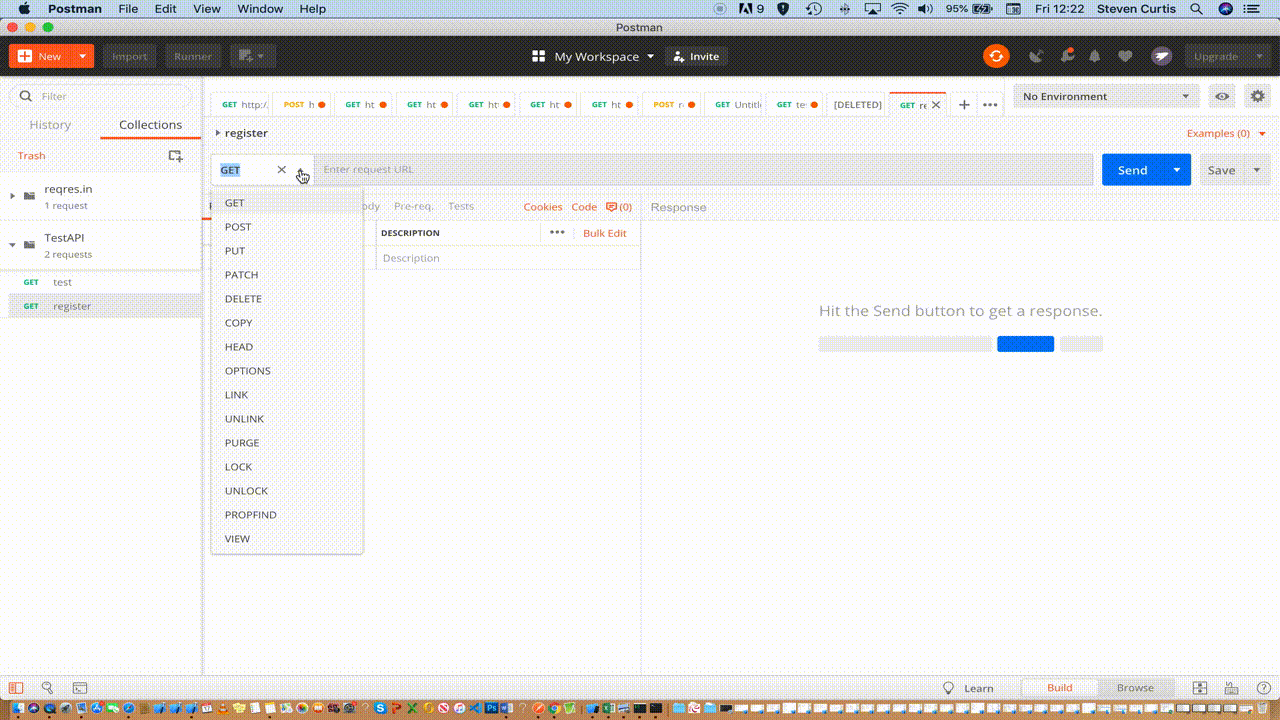Switch to Browse mode
The height and width of the screenshot is (720, 1280).
[x=1135, y=688]
